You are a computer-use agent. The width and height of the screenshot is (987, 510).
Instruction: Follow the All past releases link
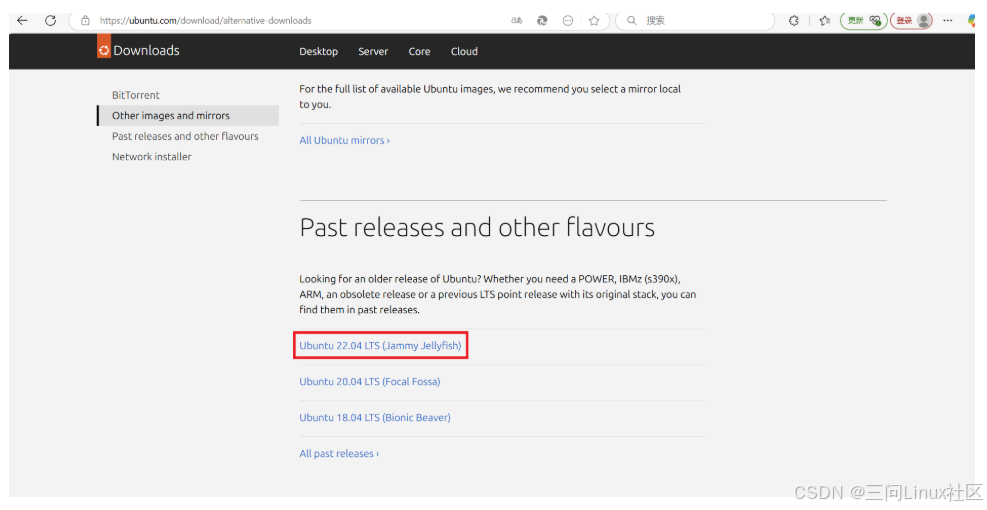(339, 453)
